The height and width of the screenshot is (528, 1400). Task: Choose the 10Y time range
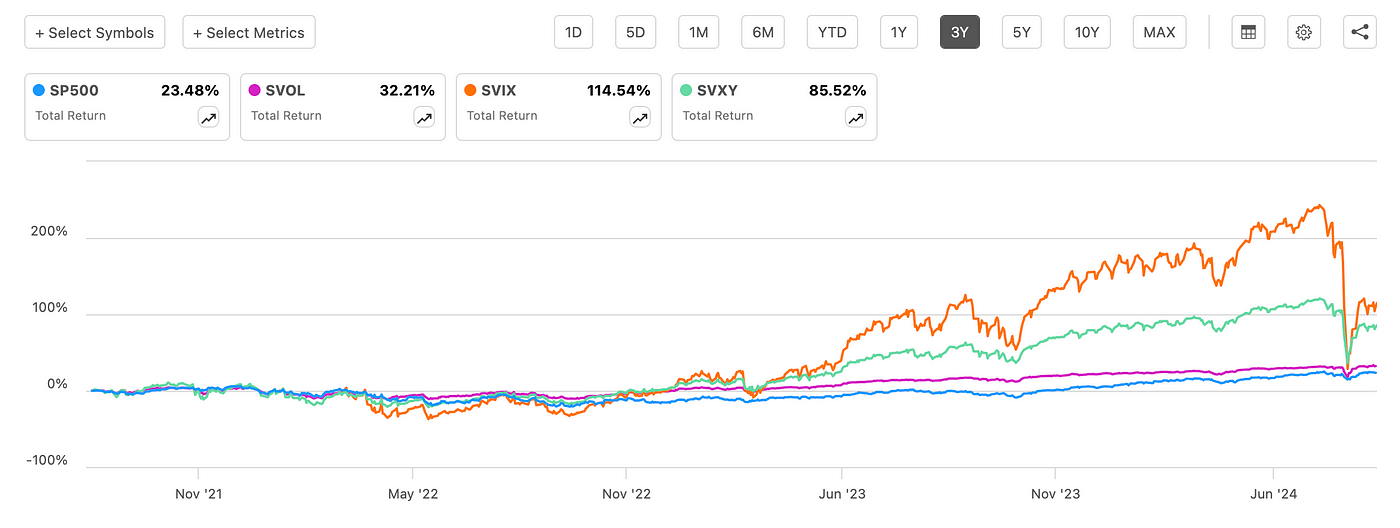point(1087,32)
